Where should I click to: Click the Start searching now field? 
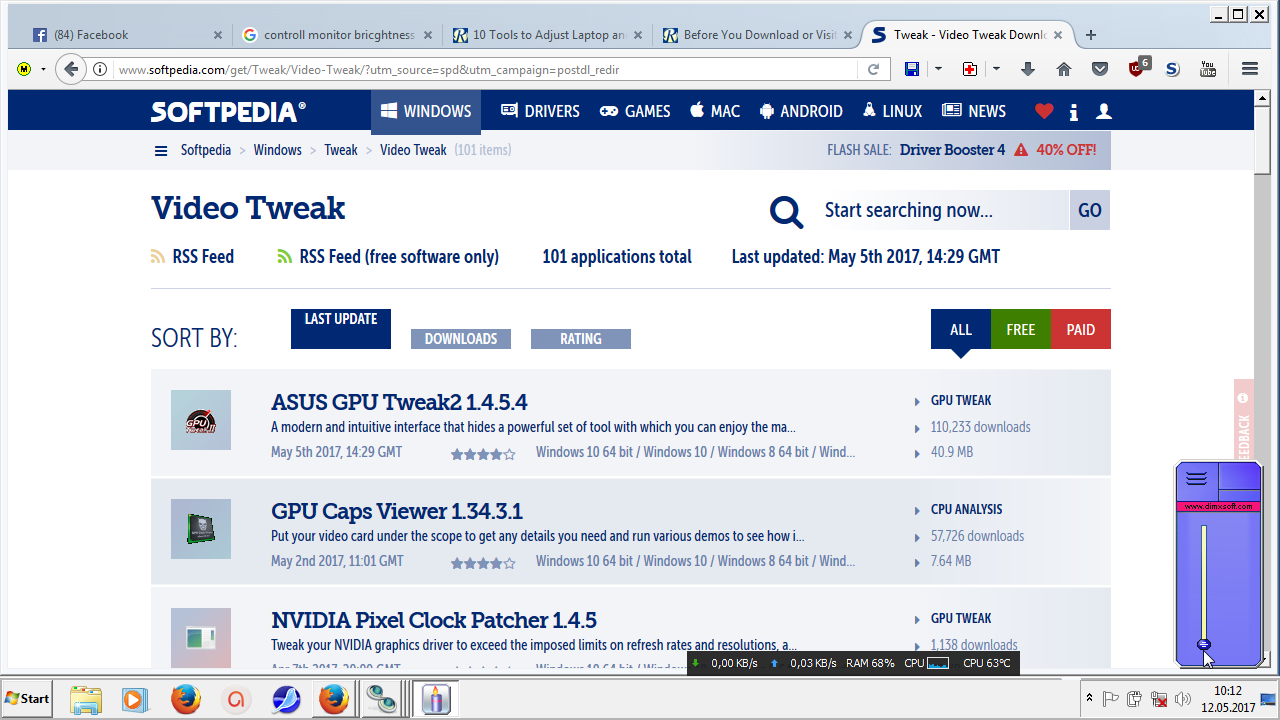click(x=942, y=210)
